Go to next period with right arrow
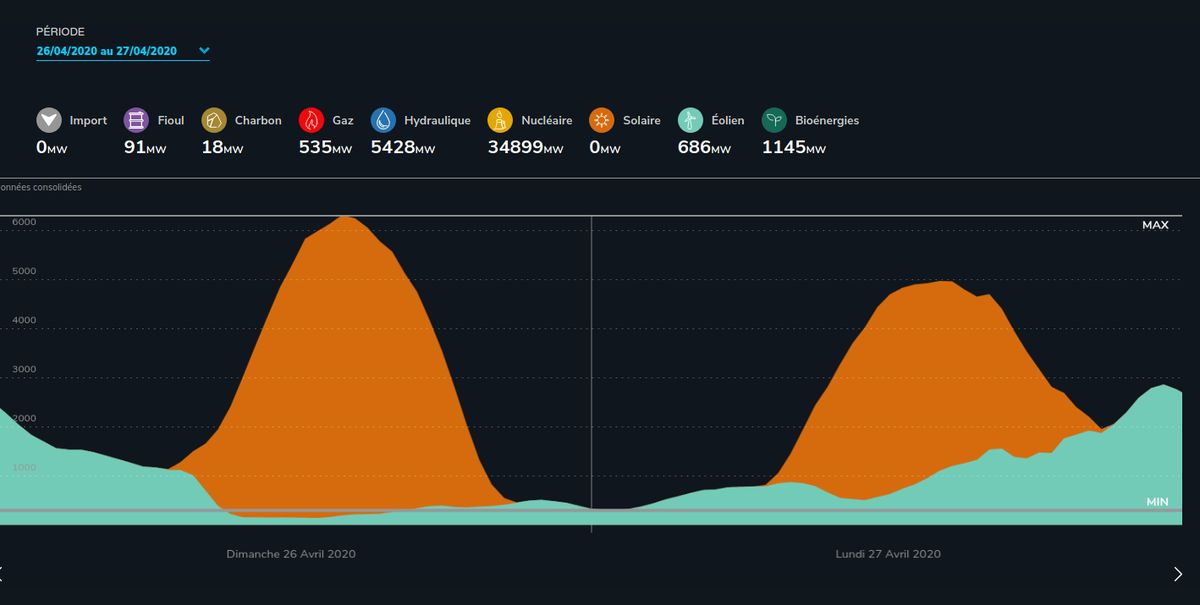 1178,573
